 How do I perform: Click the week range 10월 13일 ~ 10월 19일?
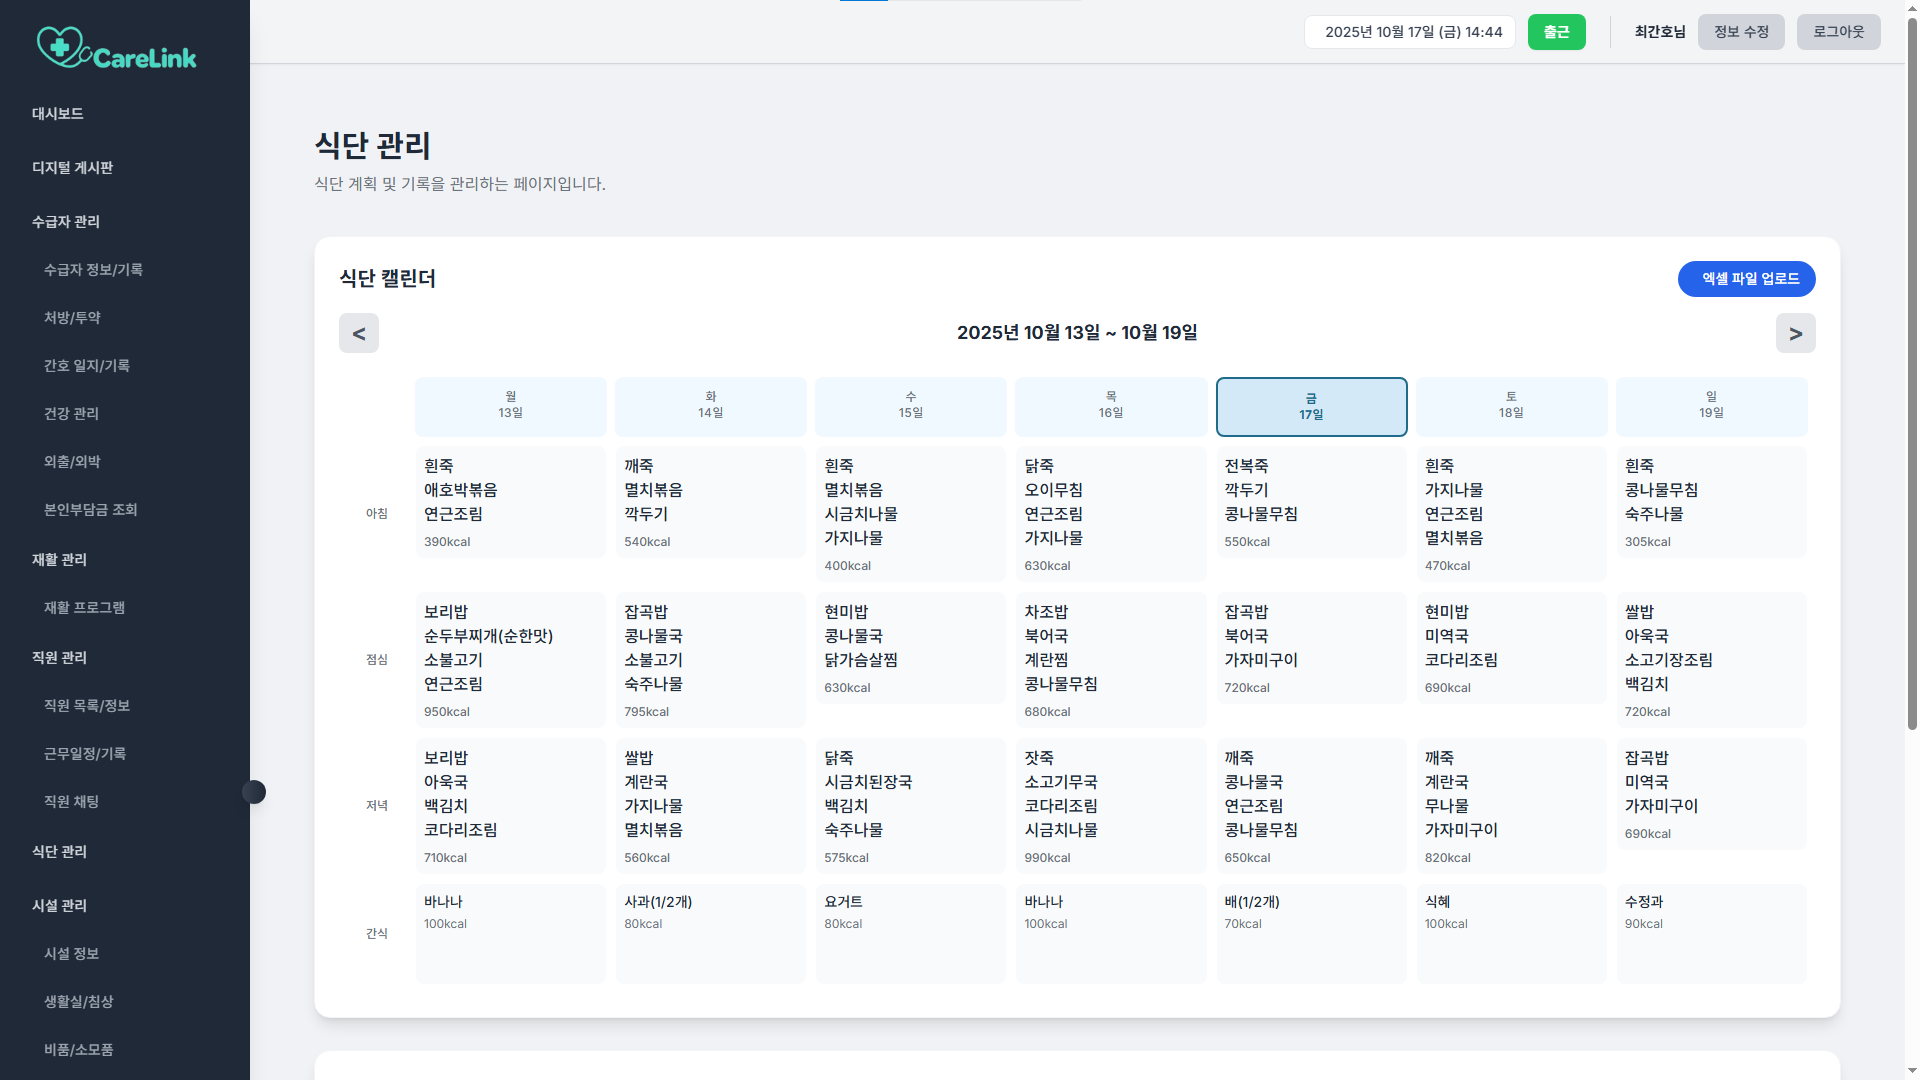[1077, 333]
